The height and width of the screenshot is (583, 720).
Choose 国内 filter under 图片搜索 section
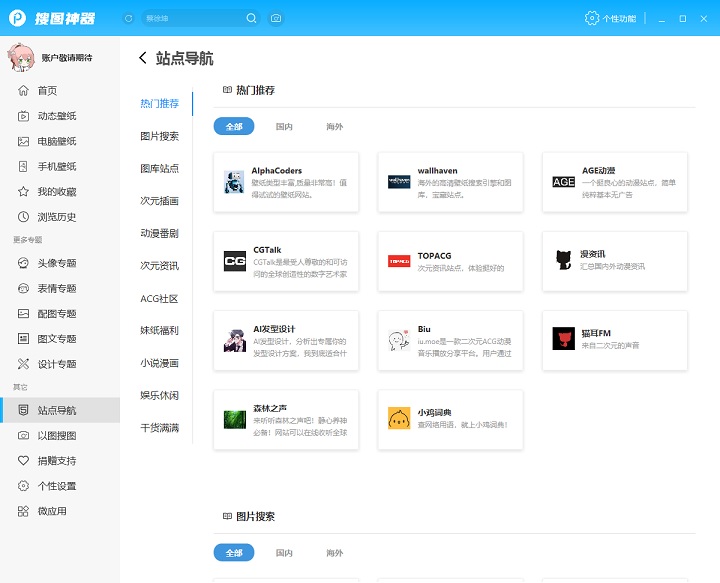tap(284, 553)
